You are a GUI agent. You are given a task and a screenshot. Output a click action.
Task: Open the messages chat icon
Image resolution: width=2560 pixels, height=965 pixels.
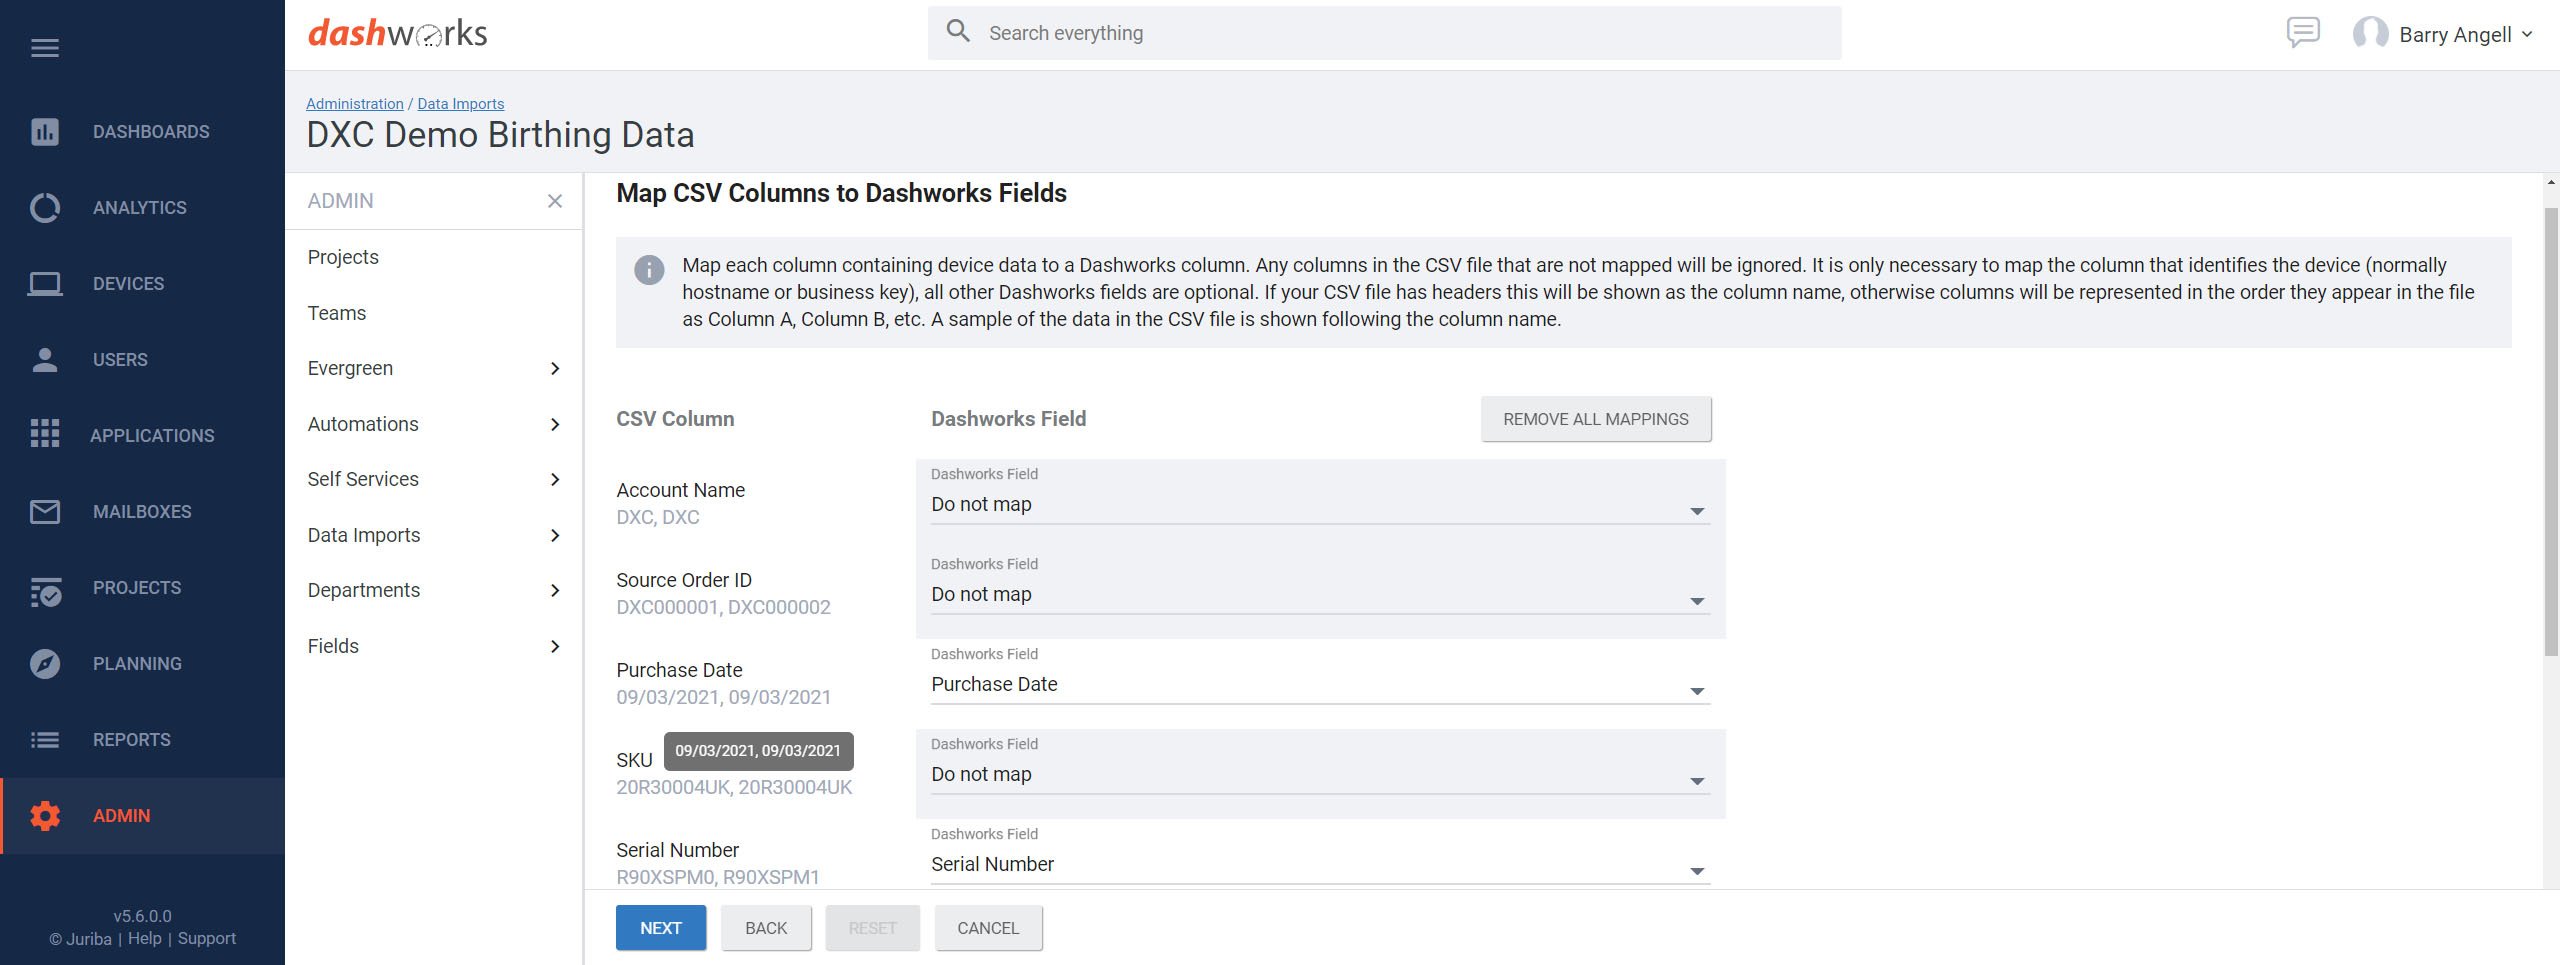pyautogui.click(x=2303, y=33)
